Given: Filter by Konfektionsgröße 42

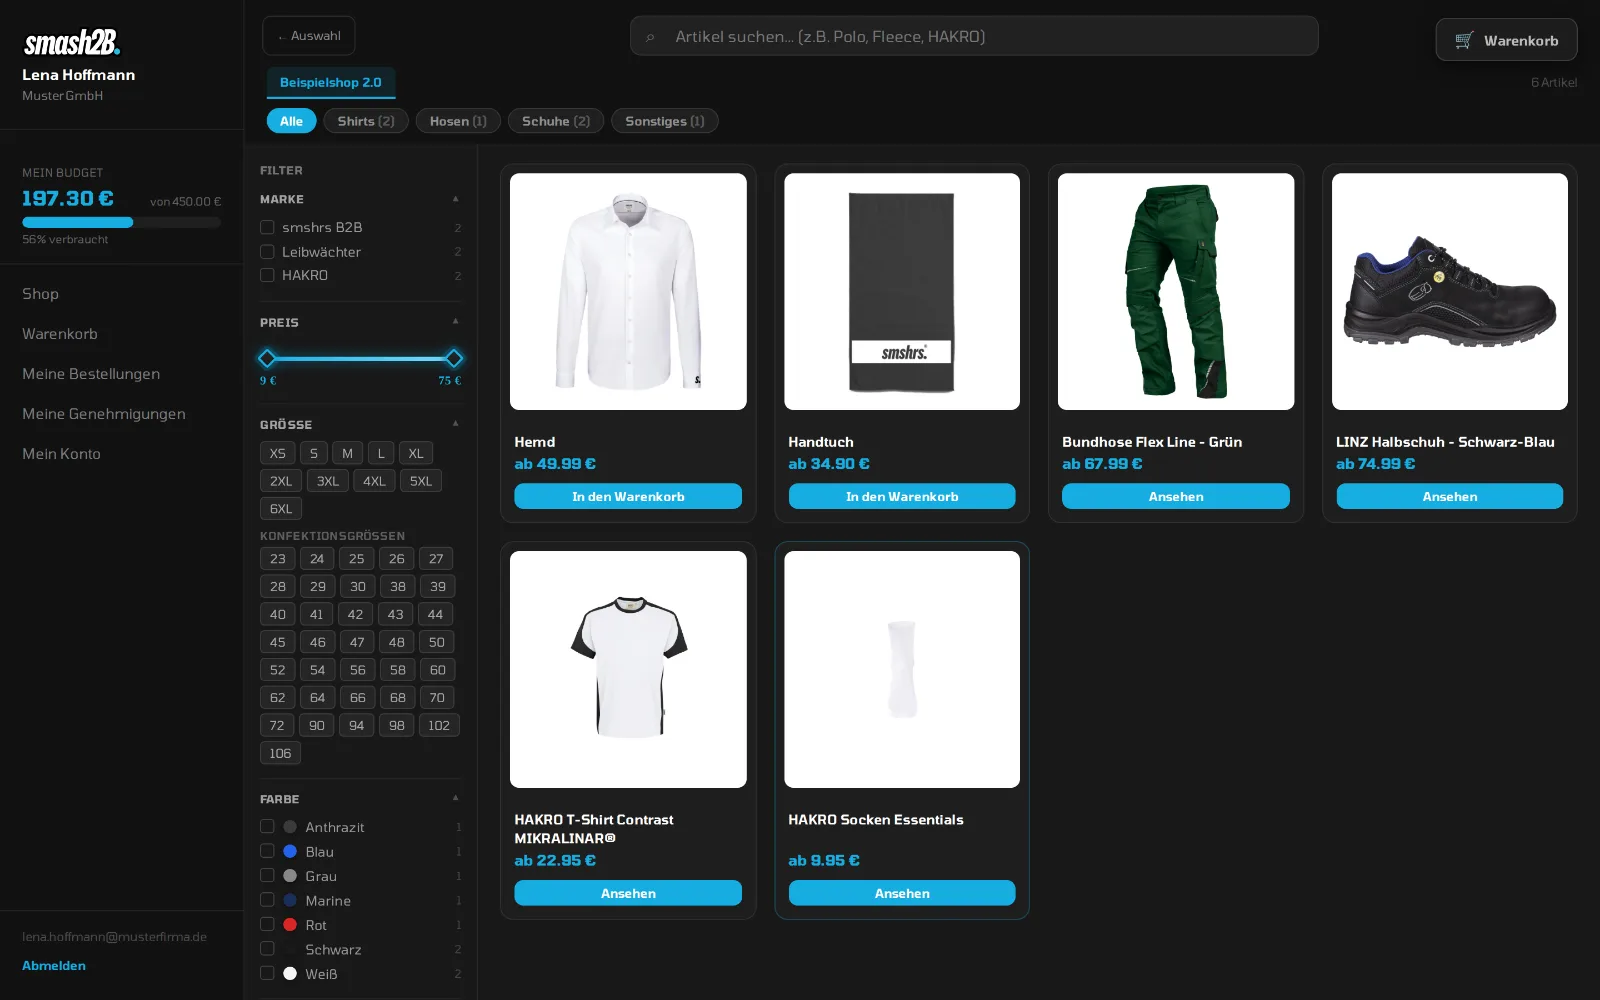Looking at the screenshot, I should tap(356, 615).
